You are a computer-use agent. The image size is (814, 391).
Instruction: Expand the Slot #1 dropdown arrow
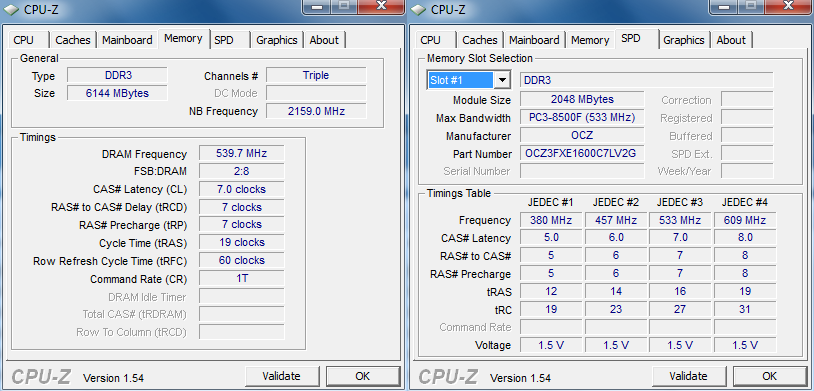tap(502, 80)
